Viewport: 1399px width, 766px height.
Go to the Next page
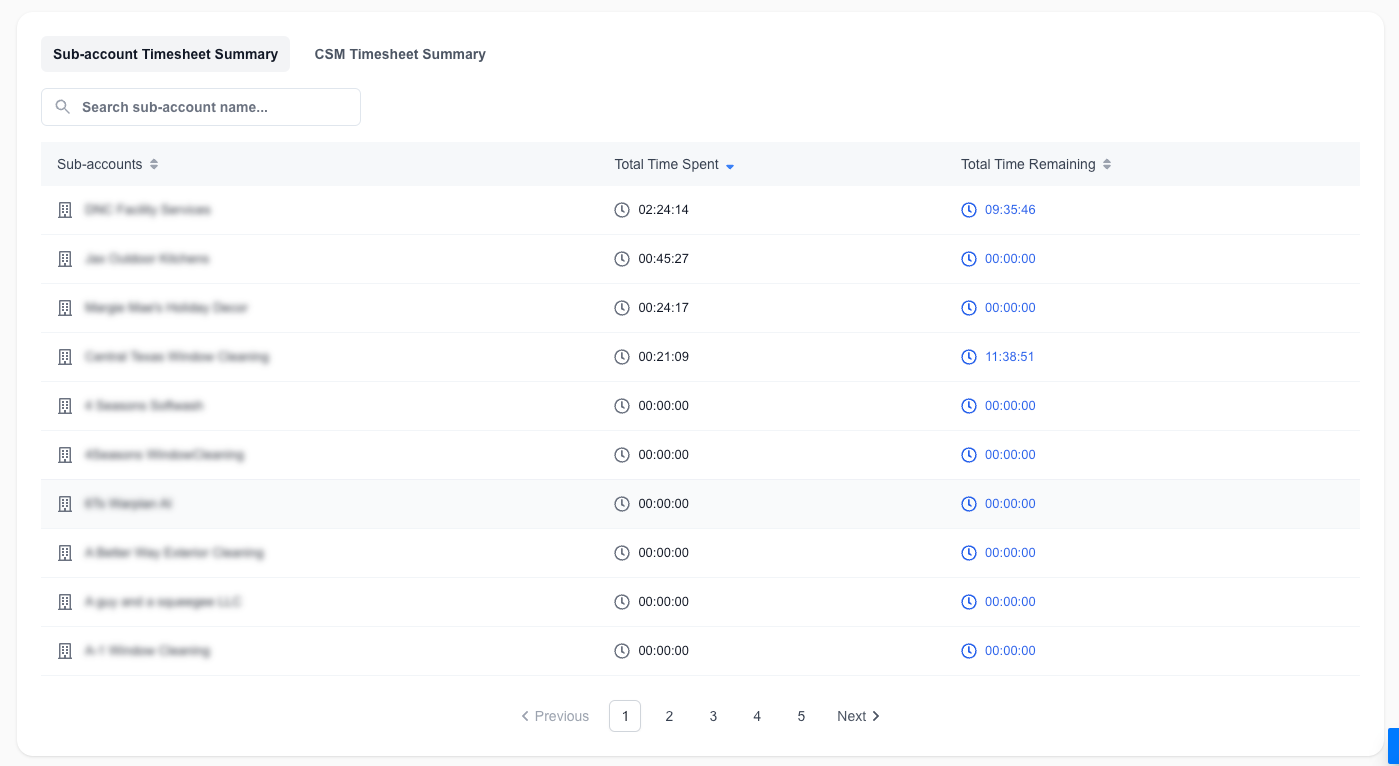859,716
